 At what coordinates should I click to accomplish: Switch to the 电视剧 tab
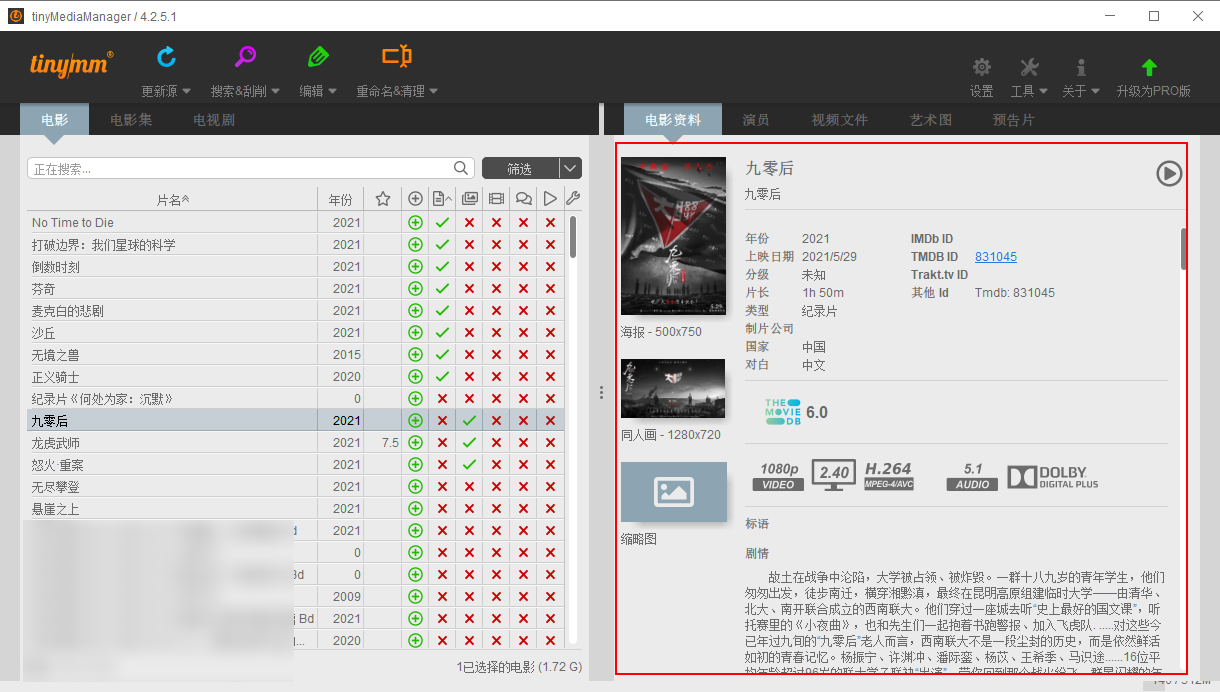click(214, 120)
